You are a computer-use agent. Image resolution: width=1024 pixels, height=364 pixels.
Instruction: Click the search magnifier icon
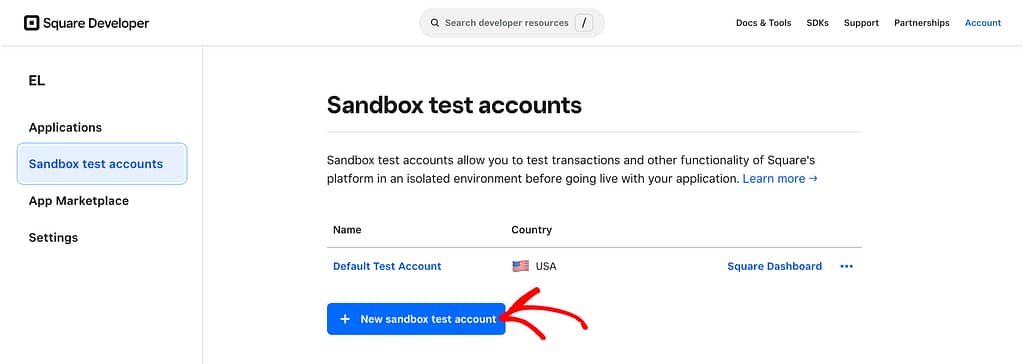tap(435, 23)
